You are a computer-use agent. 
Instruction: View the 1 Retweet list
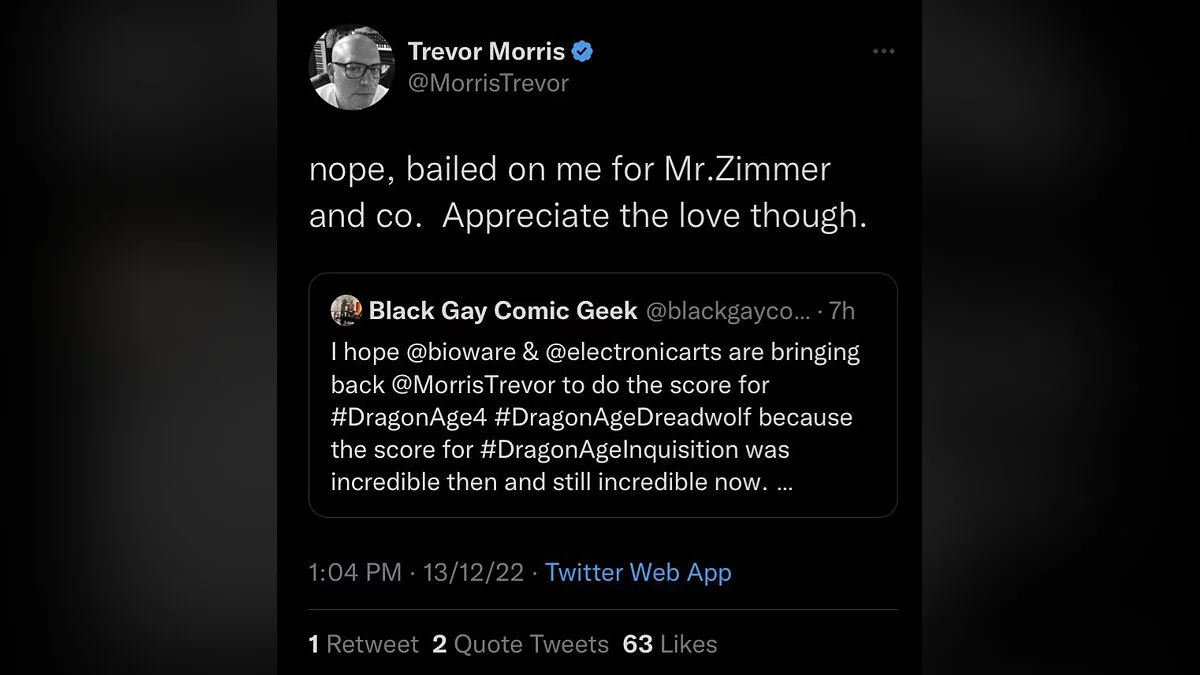364,644
